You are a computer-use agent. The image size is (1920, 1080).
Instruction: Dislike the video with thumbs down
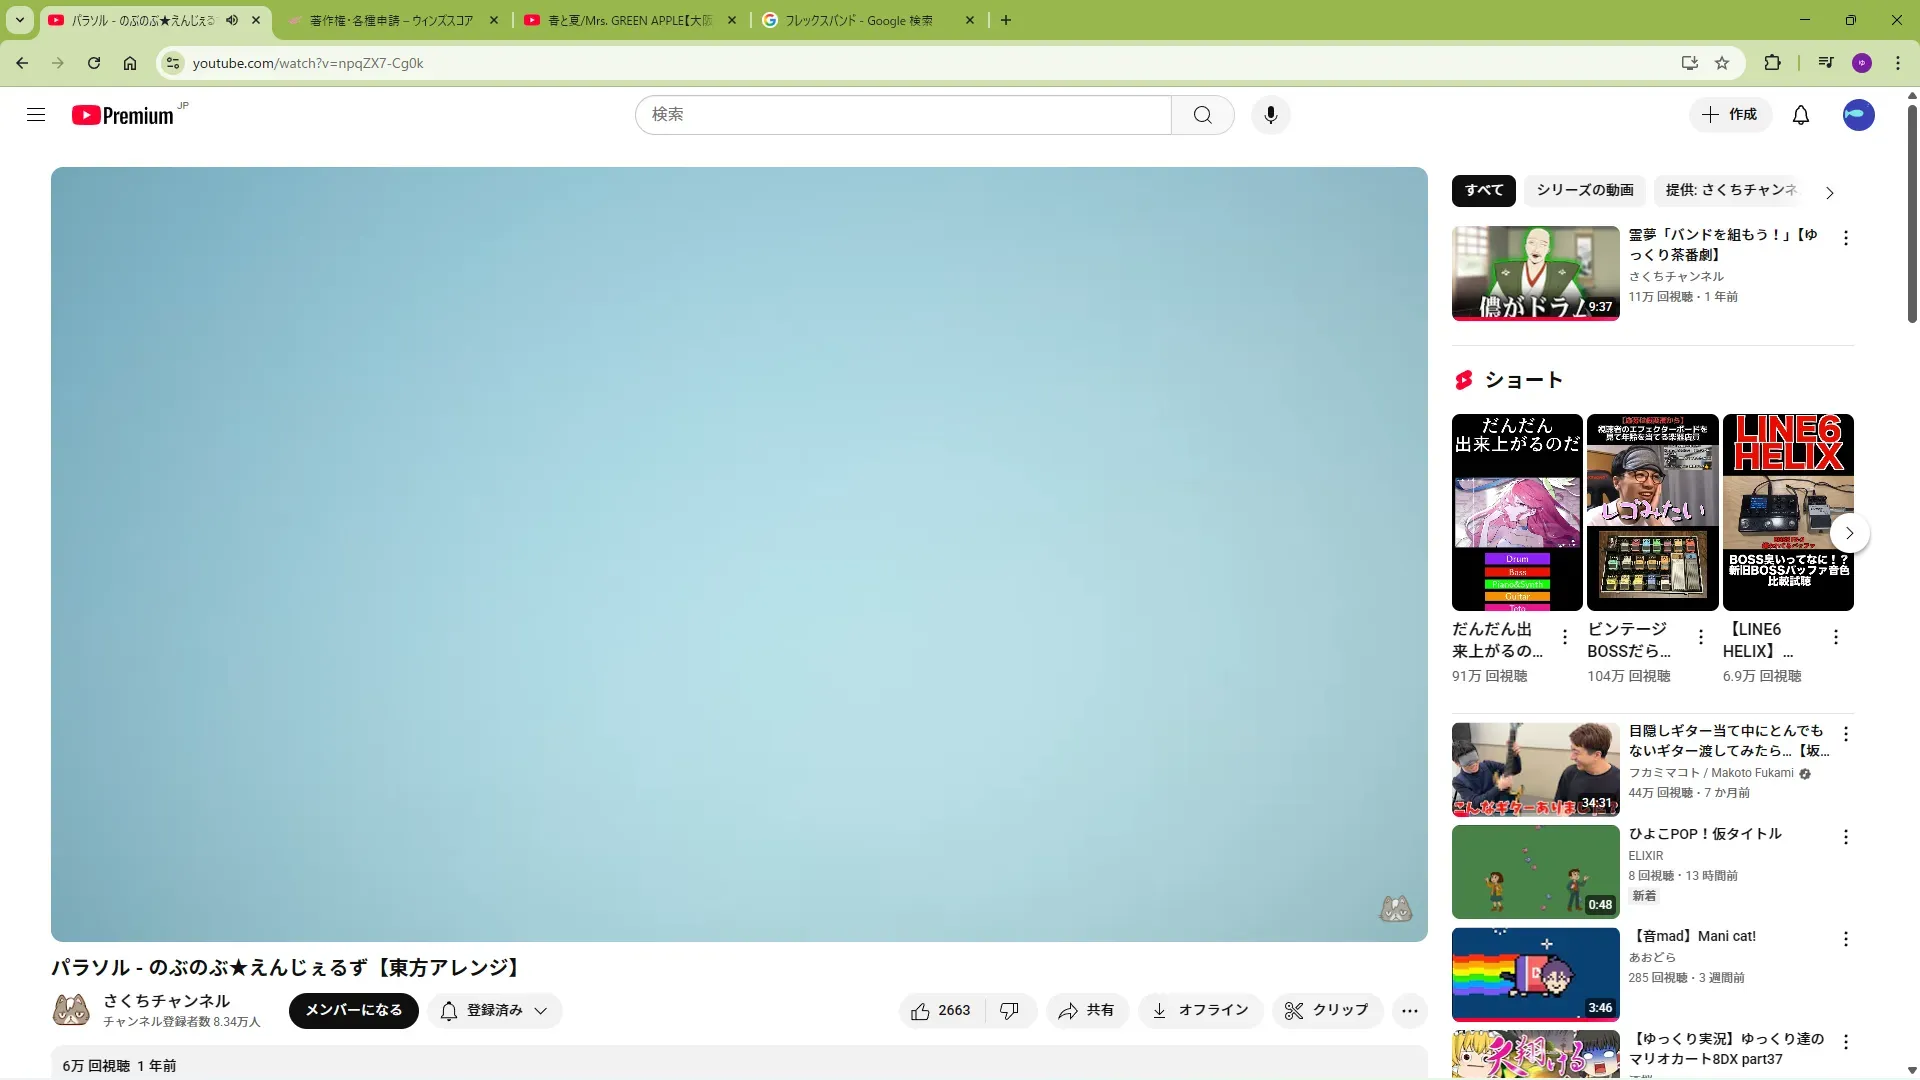1009,1011
